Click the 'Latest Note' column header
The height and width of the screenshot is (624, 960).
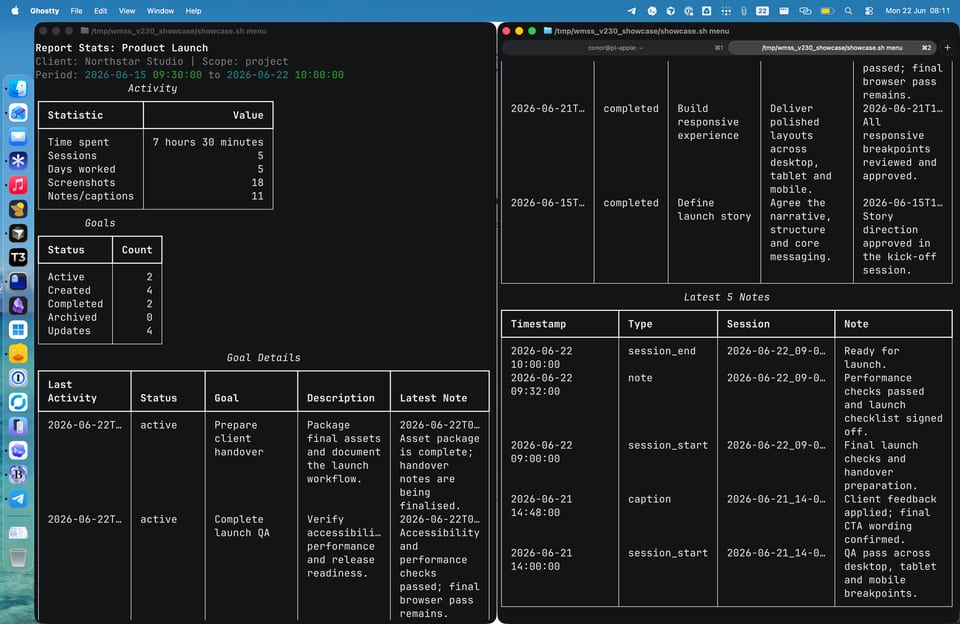433,398
